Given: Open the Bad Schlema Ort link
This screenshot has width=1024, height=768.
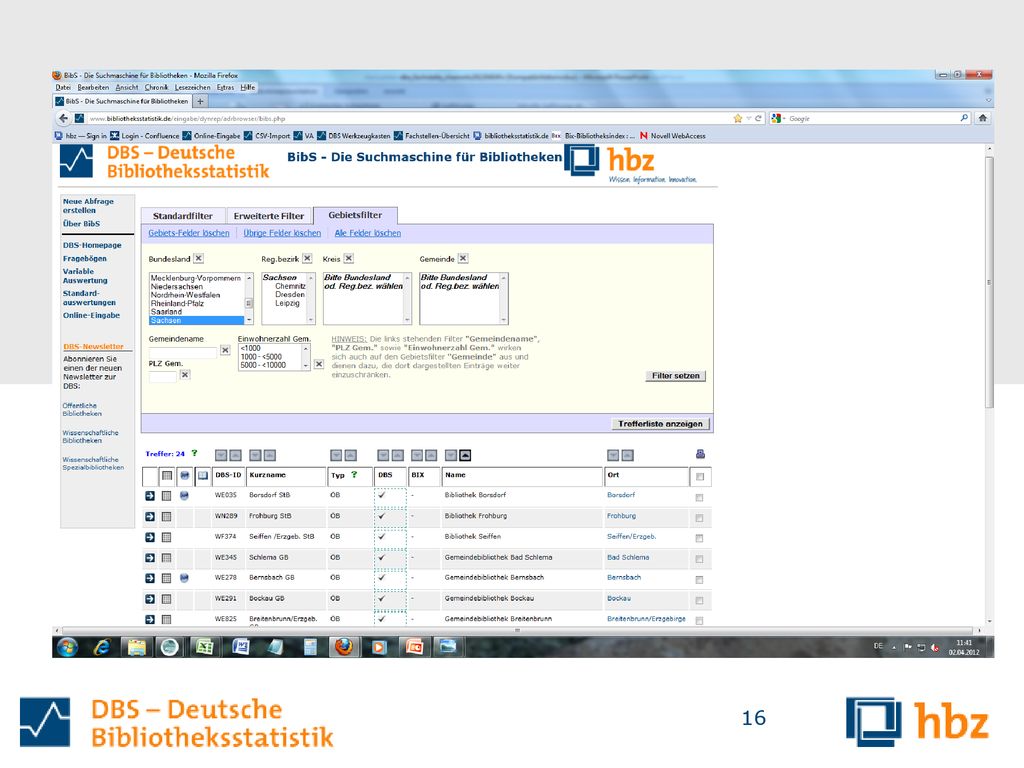Looking at the screenshot, I should click(628, 558).
